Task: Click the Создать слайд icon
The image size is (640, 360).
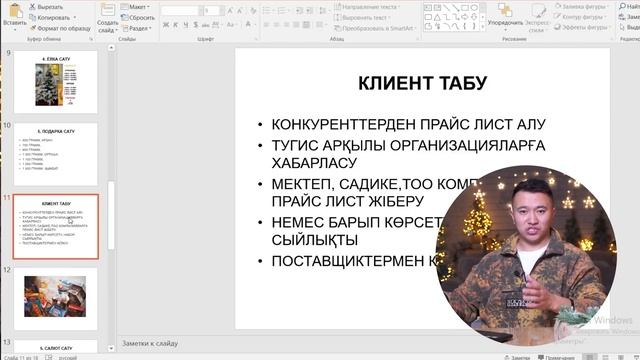Action: coord(108,11)
